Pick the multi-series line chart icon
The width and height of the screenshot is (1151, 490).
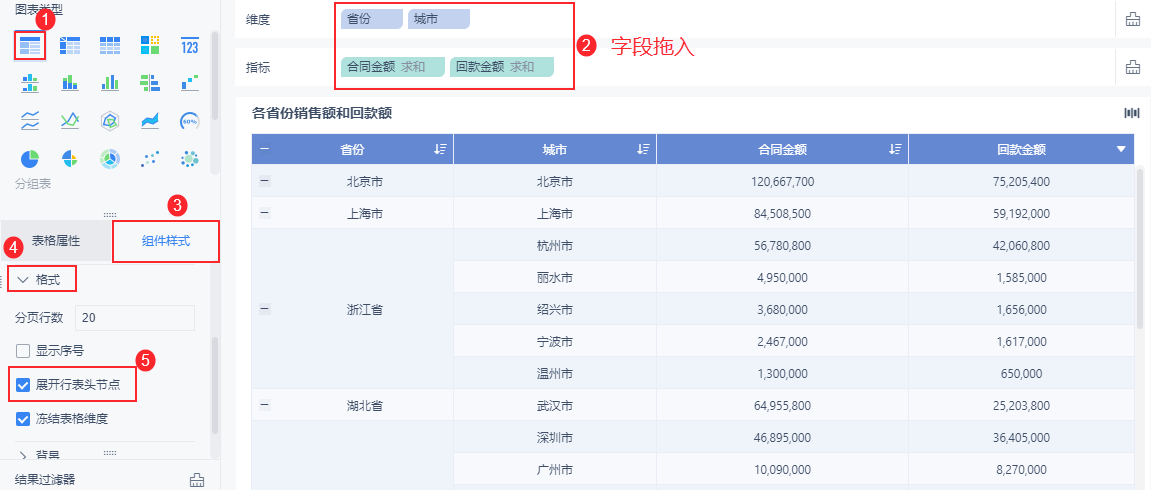[70, 120]
